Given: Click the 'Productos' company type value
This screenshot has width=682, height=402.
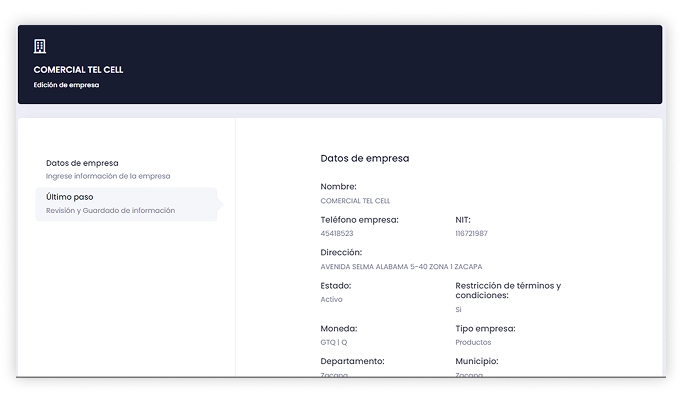Looking at the screenshot, I should [473, 342].
